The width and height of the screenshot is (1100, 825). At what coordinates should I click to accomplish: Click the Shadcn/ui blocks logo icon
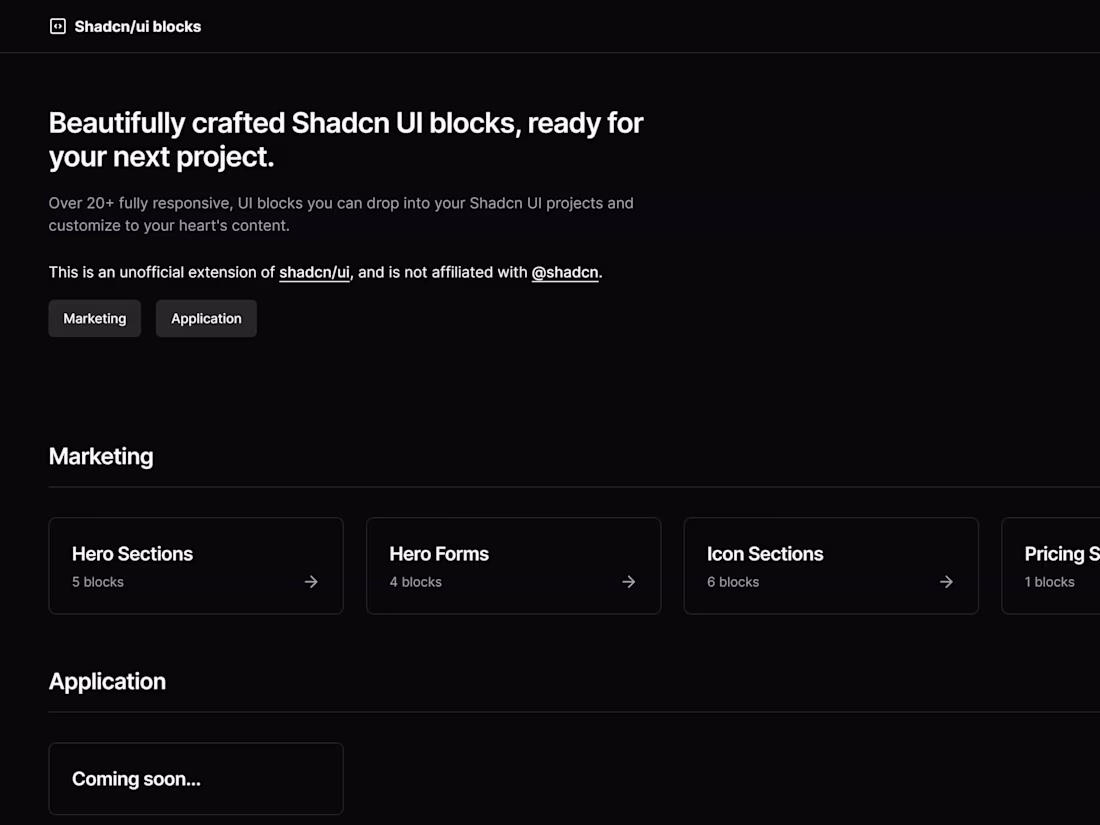click(x=58, y=26)
